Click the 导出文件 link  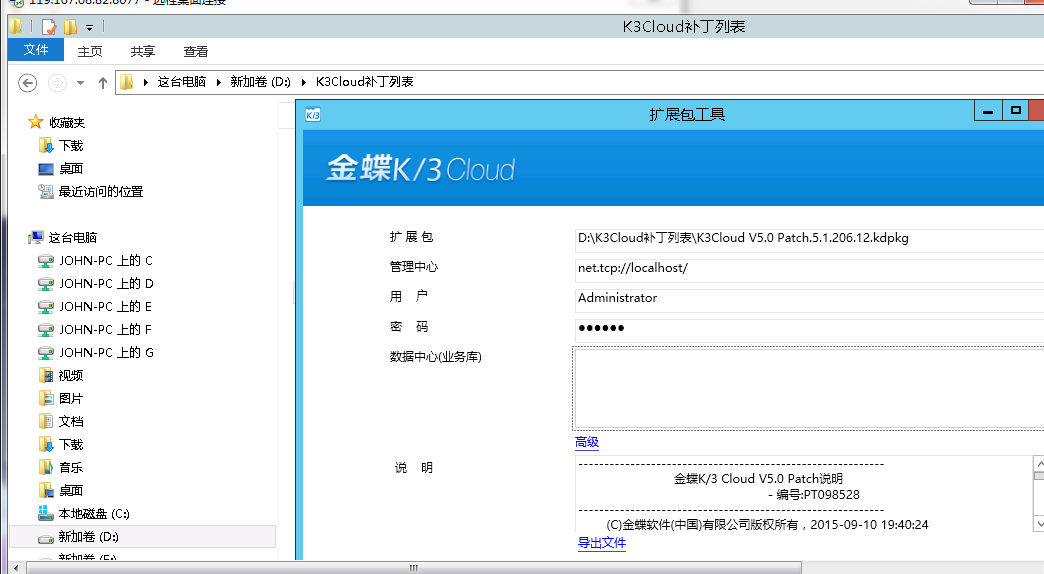(x=602, y=543)
